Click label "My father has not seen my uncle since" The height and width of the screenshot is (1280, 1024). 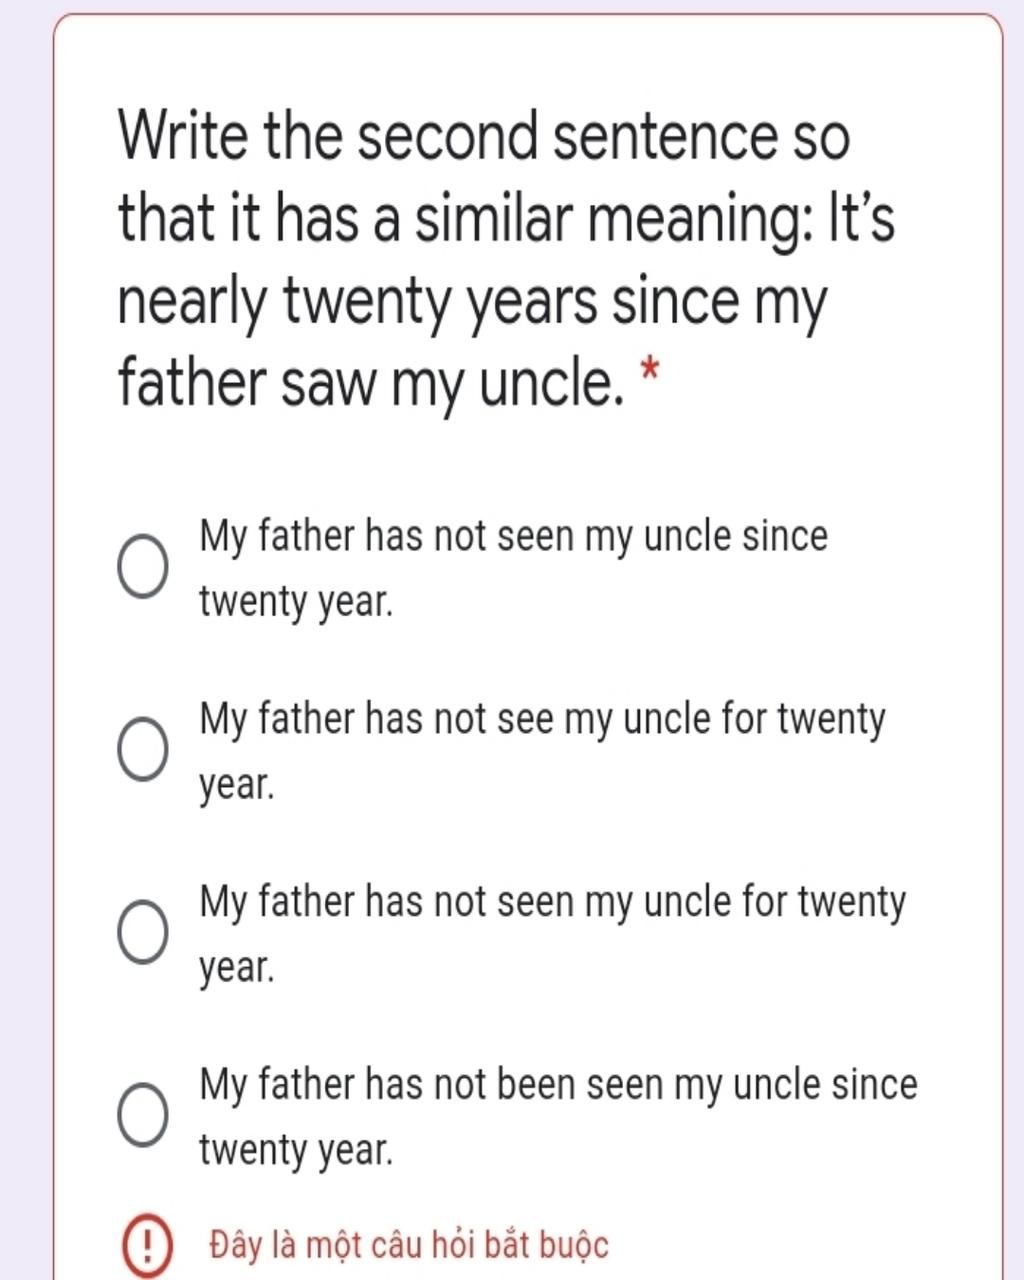514,537
